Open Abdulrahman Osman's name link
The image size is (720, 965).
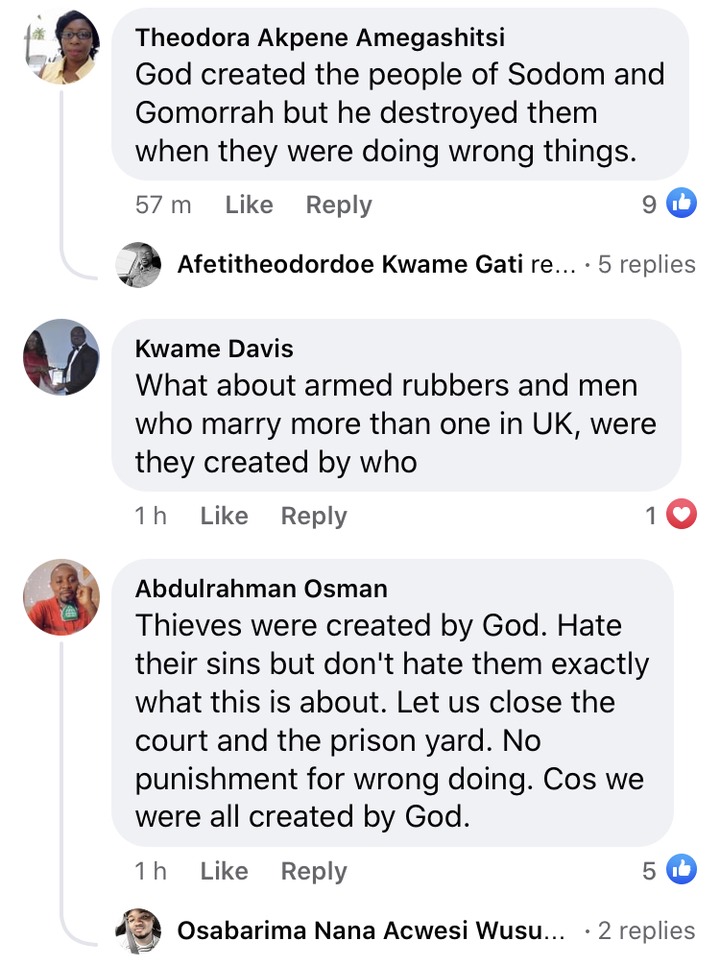(x=261, y=589)
